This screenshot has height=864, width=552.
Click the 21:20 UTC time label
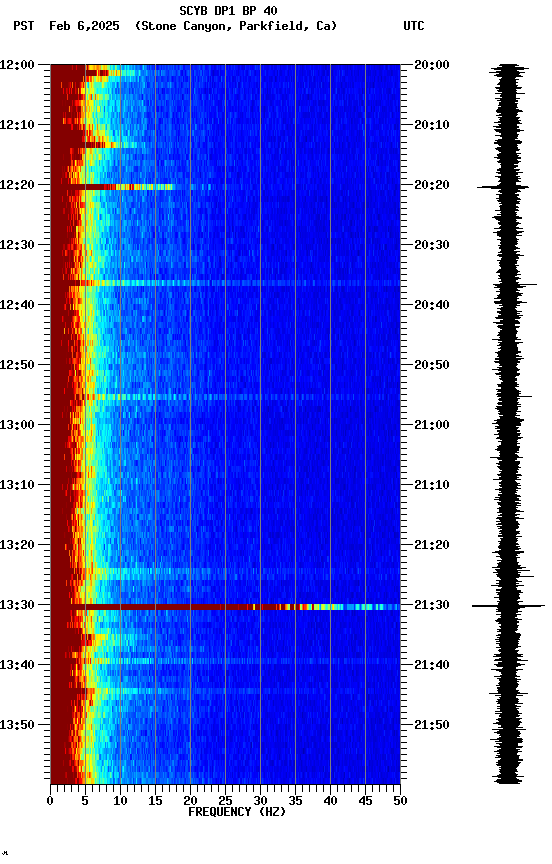click(432, 545)
